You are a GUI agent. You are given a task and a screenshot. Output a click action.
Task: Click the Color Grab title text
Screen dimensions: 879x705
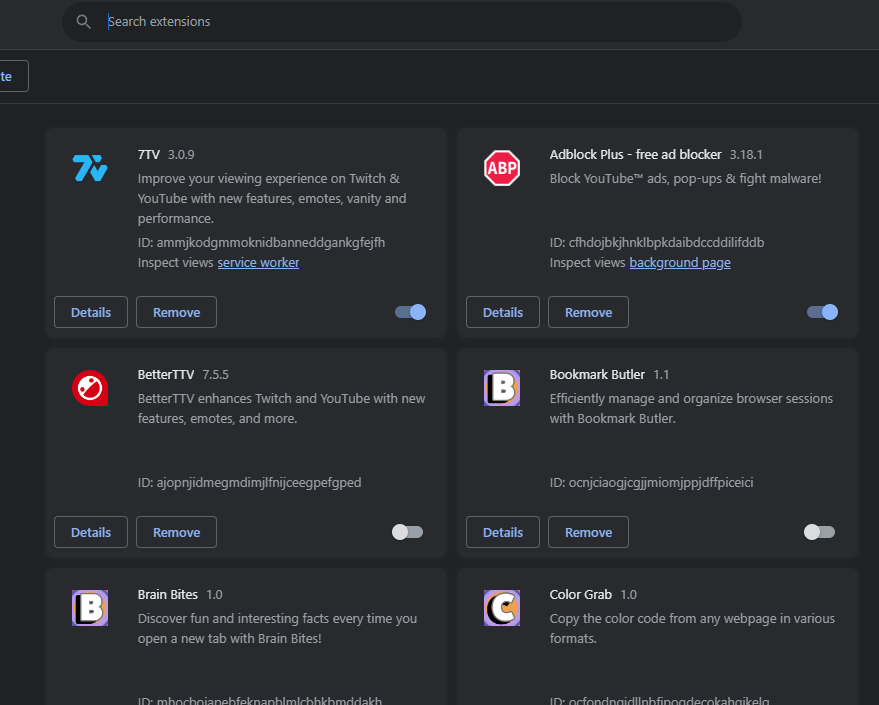pos(581,595)
